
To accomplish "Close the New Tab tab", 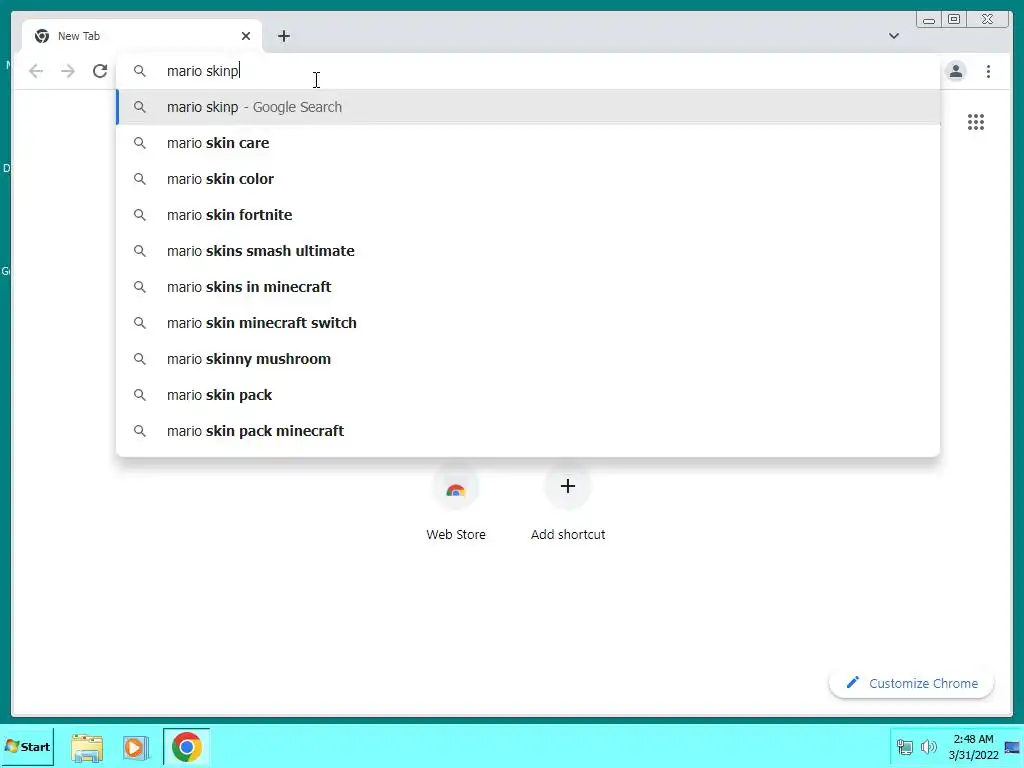I will (246, 36).
